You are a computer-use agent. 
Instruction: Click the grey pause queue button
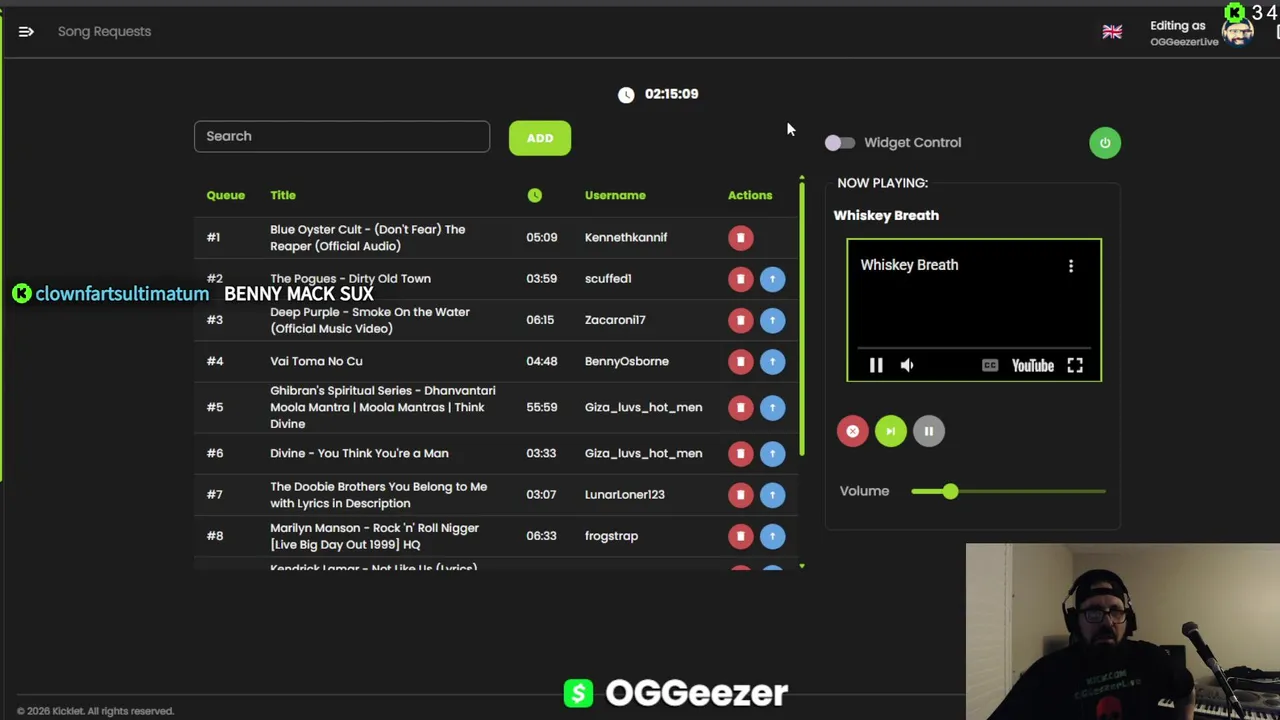coord(929,431)
